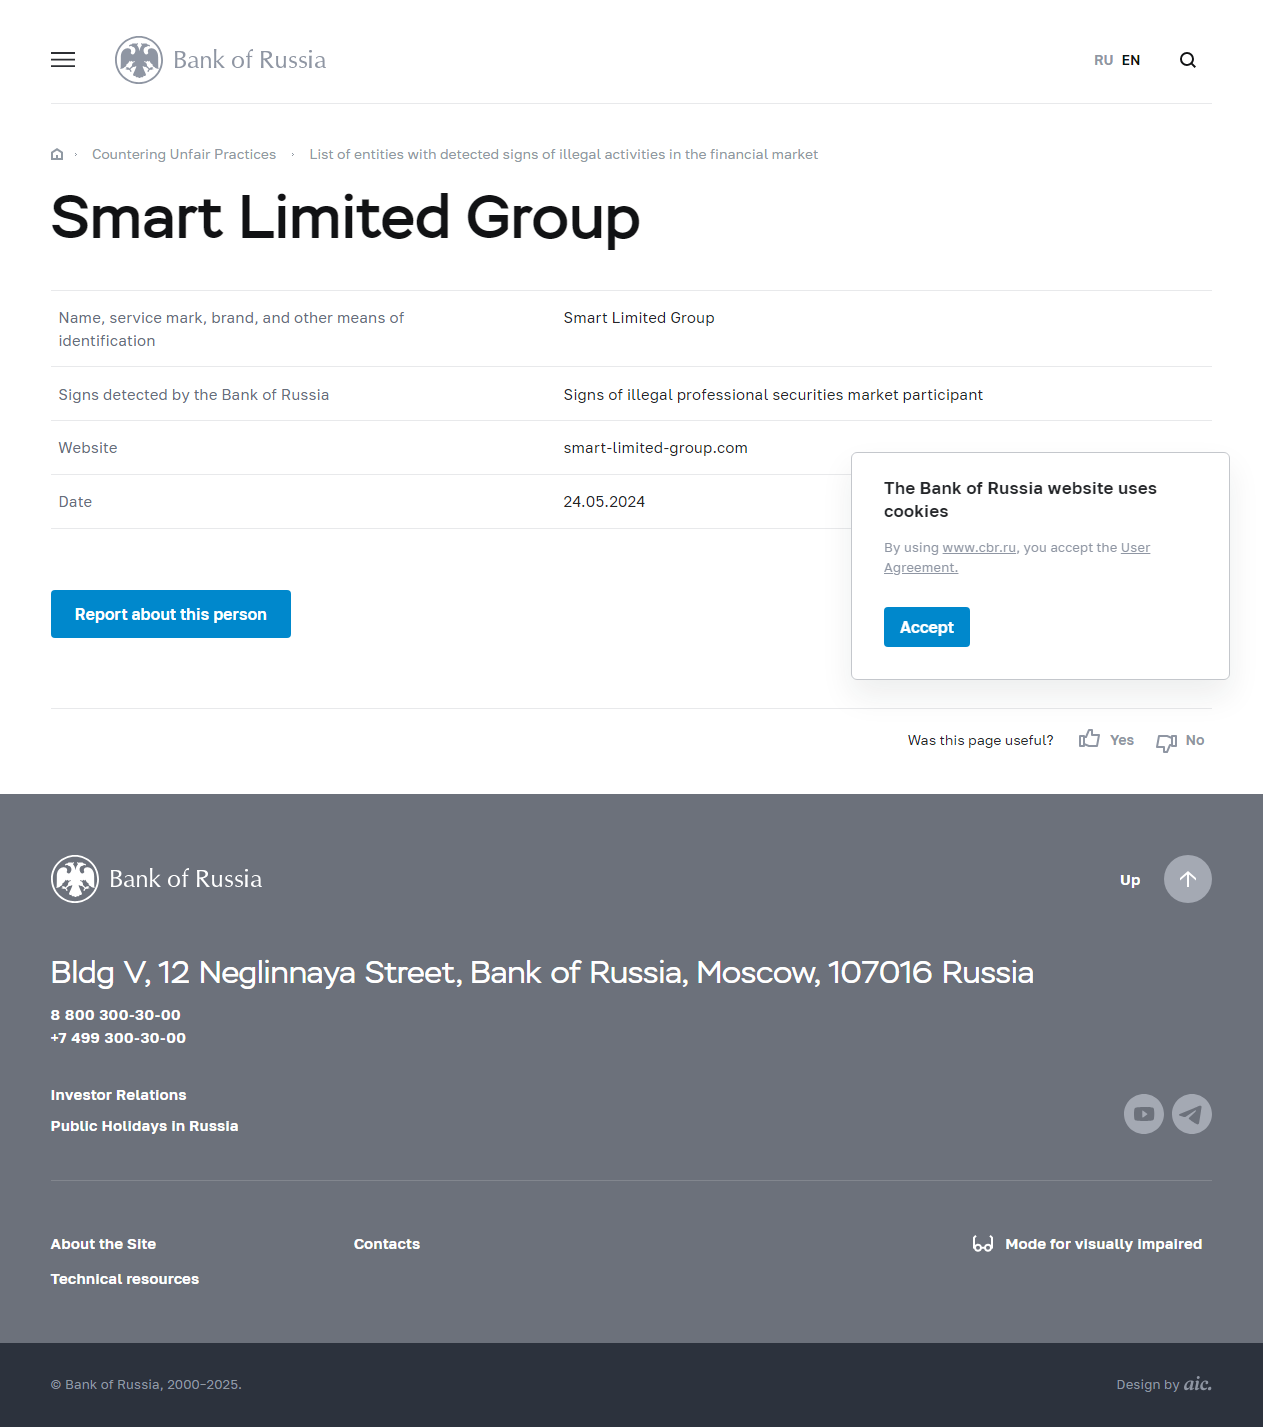1263x1427 pixels.
Task: Switch language to RU
Action: coord(1103,60)
